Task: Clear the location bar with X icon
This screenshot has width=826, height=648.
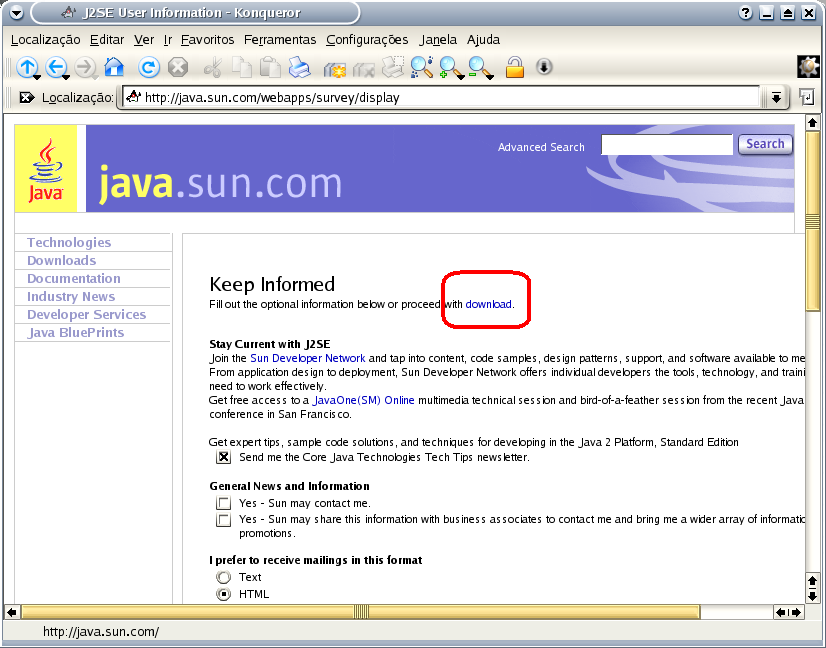Action: point(26,97)
